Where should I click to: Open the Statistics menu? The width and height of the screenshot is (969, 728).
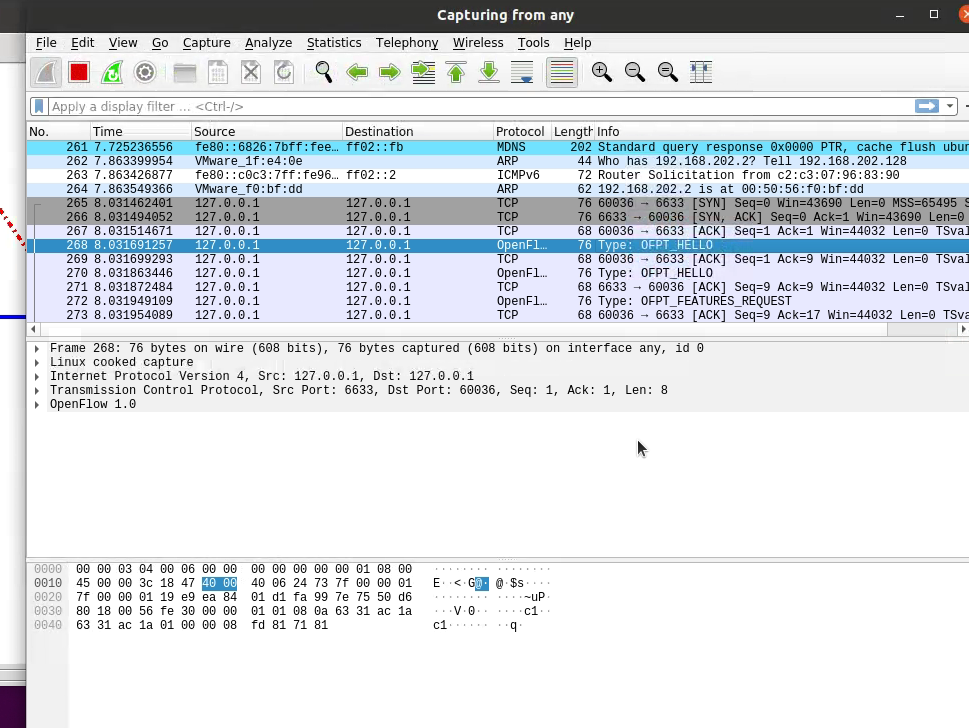pyautogui.click(x=334, y=43)
